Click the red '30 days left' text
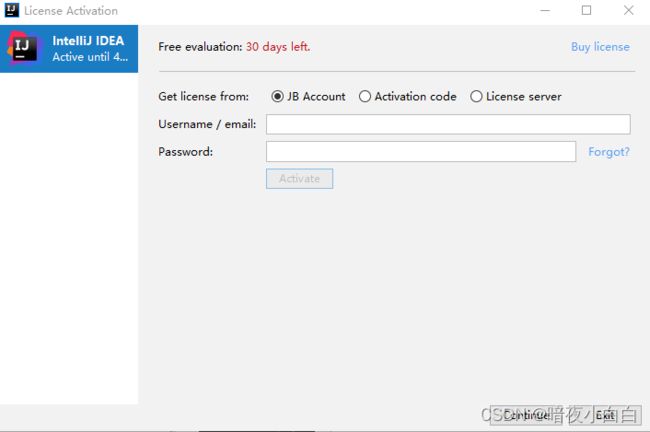Viewport: 650px width, 432px height. 278,47
